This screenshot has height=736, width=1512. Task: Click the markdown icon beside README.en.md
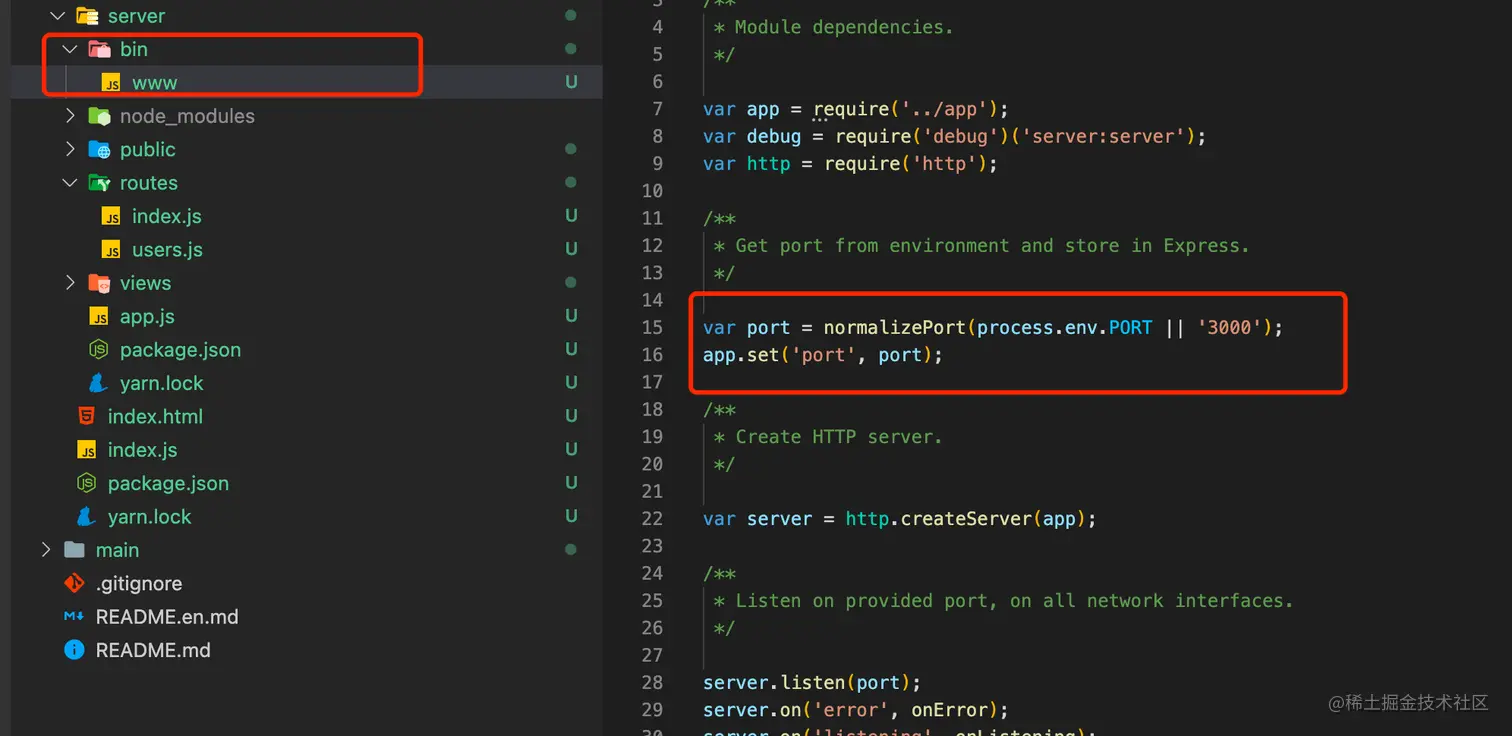point(74,617)
